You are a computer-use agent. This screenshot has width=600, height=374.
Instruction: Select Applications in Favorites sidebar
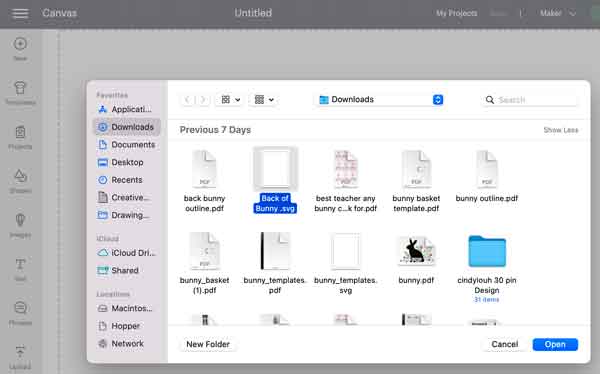point(127,109)
